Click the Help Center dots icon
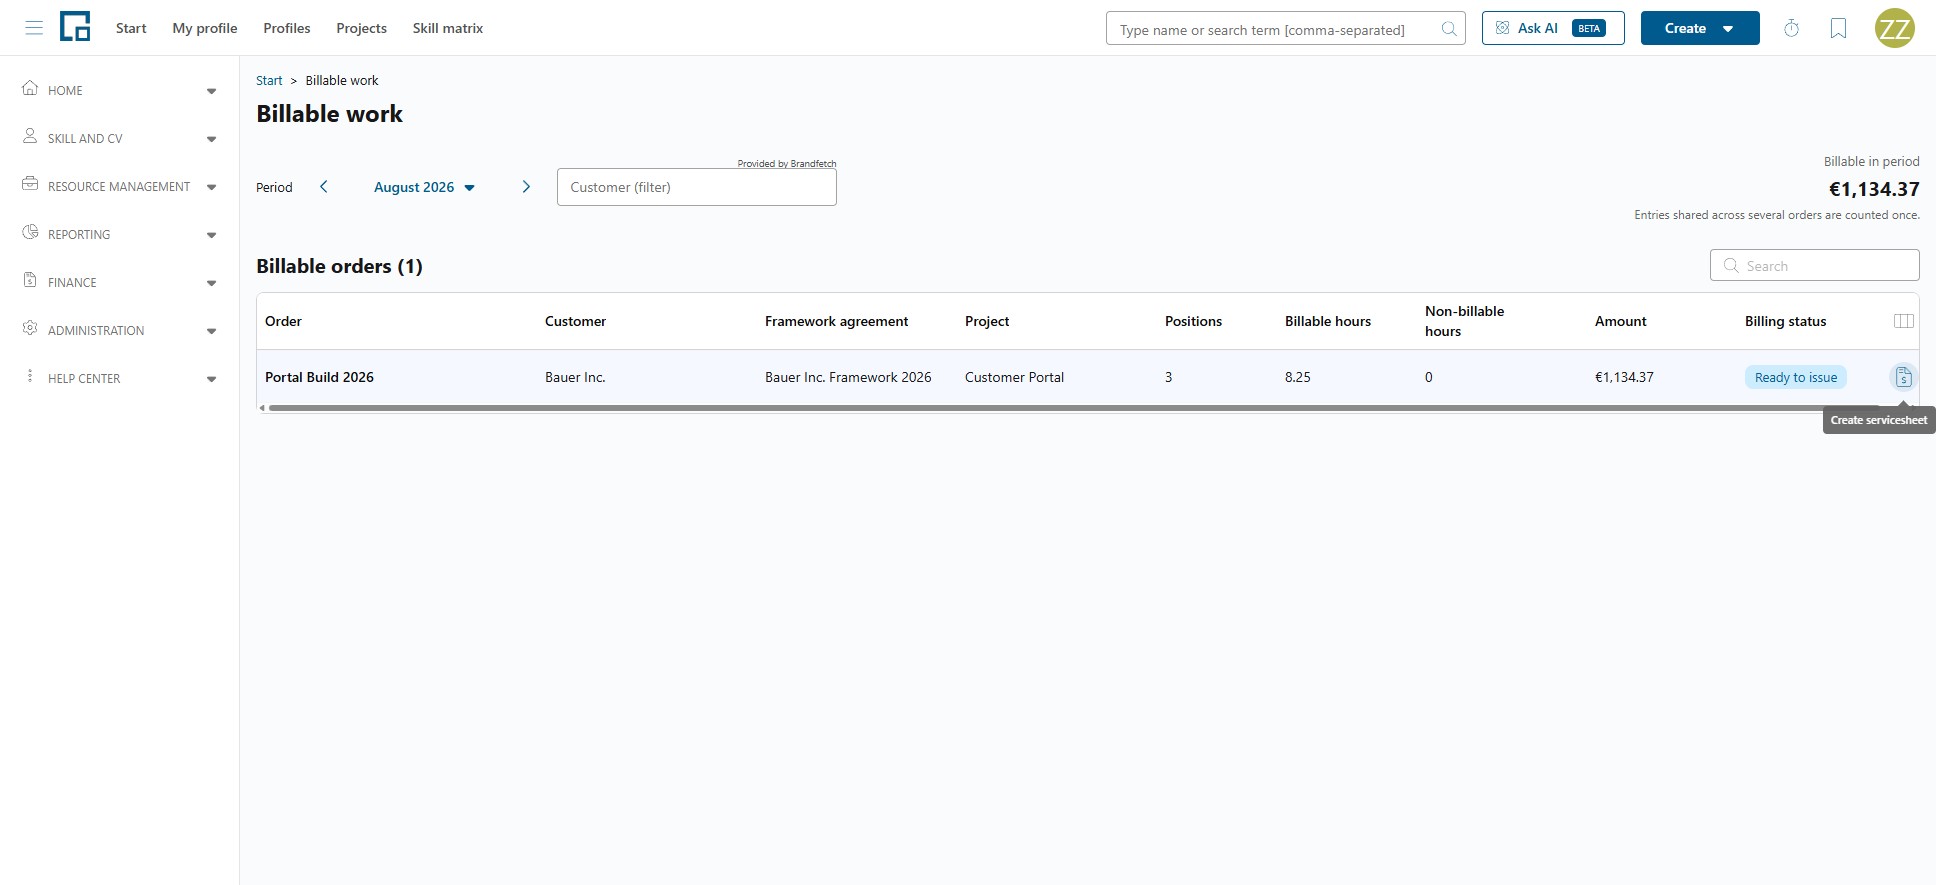The image size is (1936, 885). pos(30,376)
